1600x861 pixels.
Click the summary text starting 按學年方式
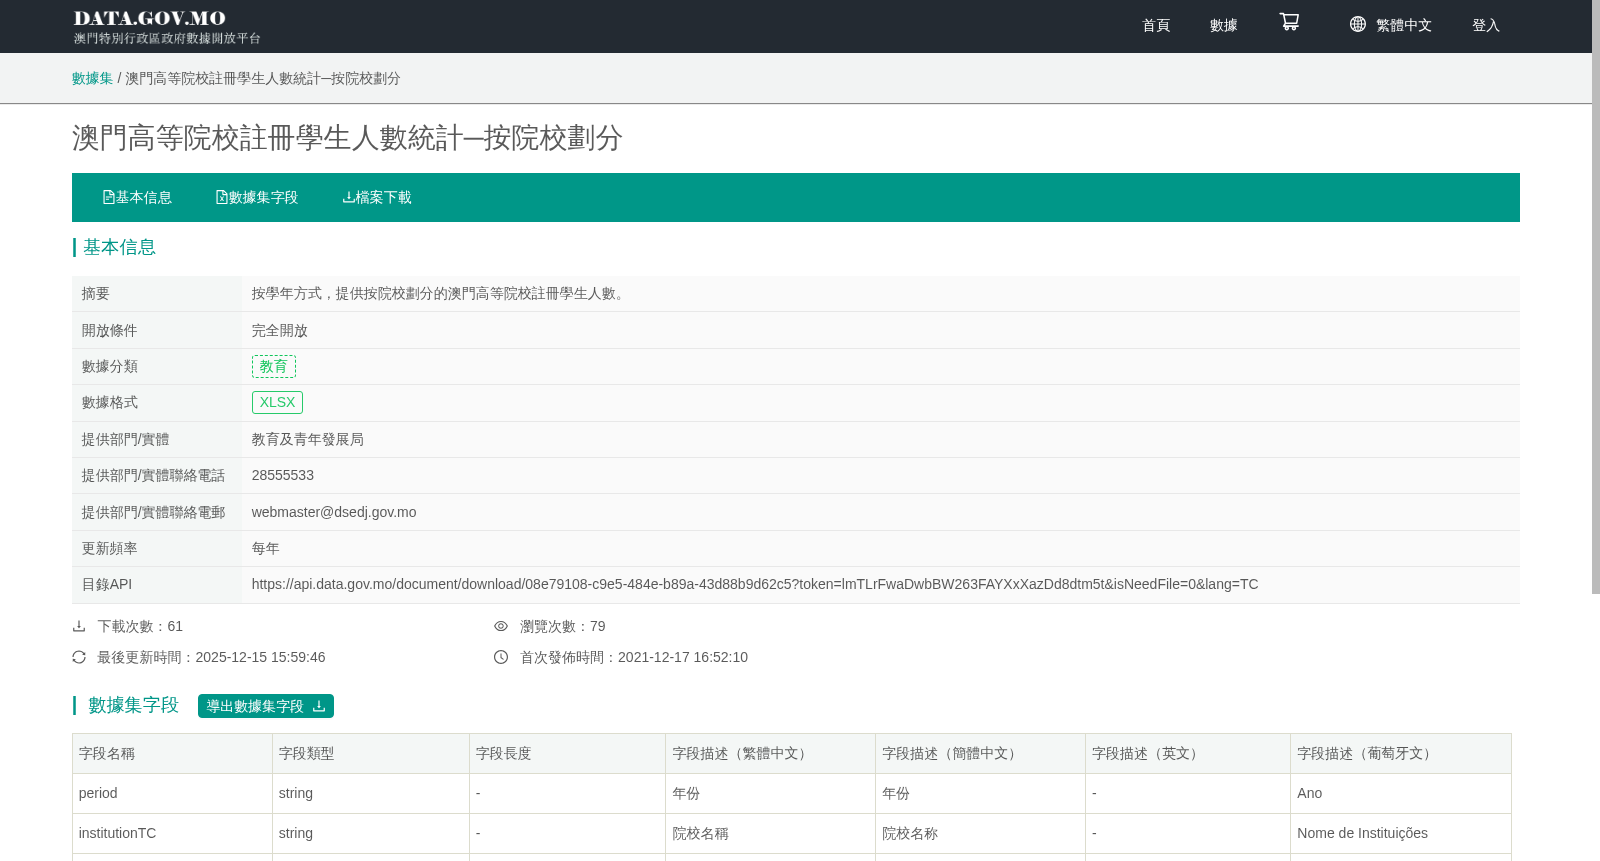point(441,293)
